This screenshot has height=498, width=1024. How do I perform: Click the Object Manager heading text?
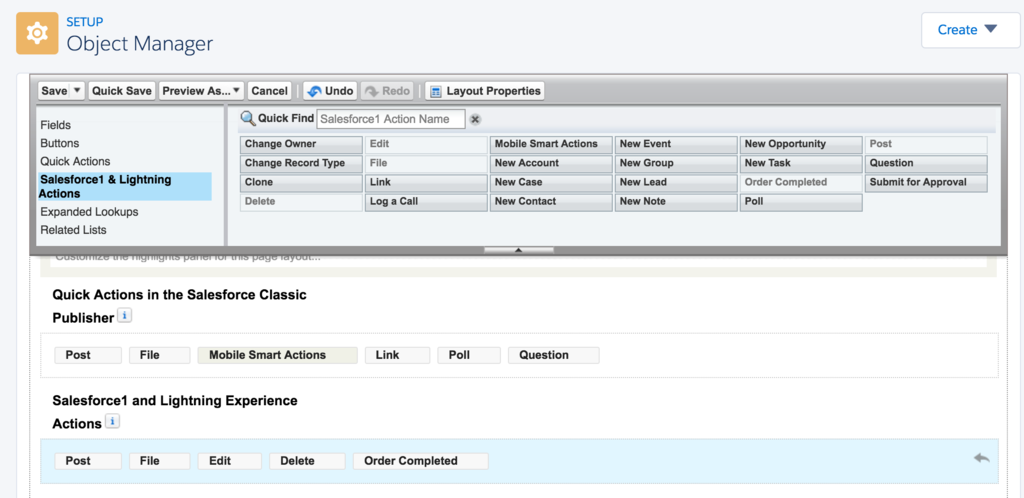click(x=140, y=44)
